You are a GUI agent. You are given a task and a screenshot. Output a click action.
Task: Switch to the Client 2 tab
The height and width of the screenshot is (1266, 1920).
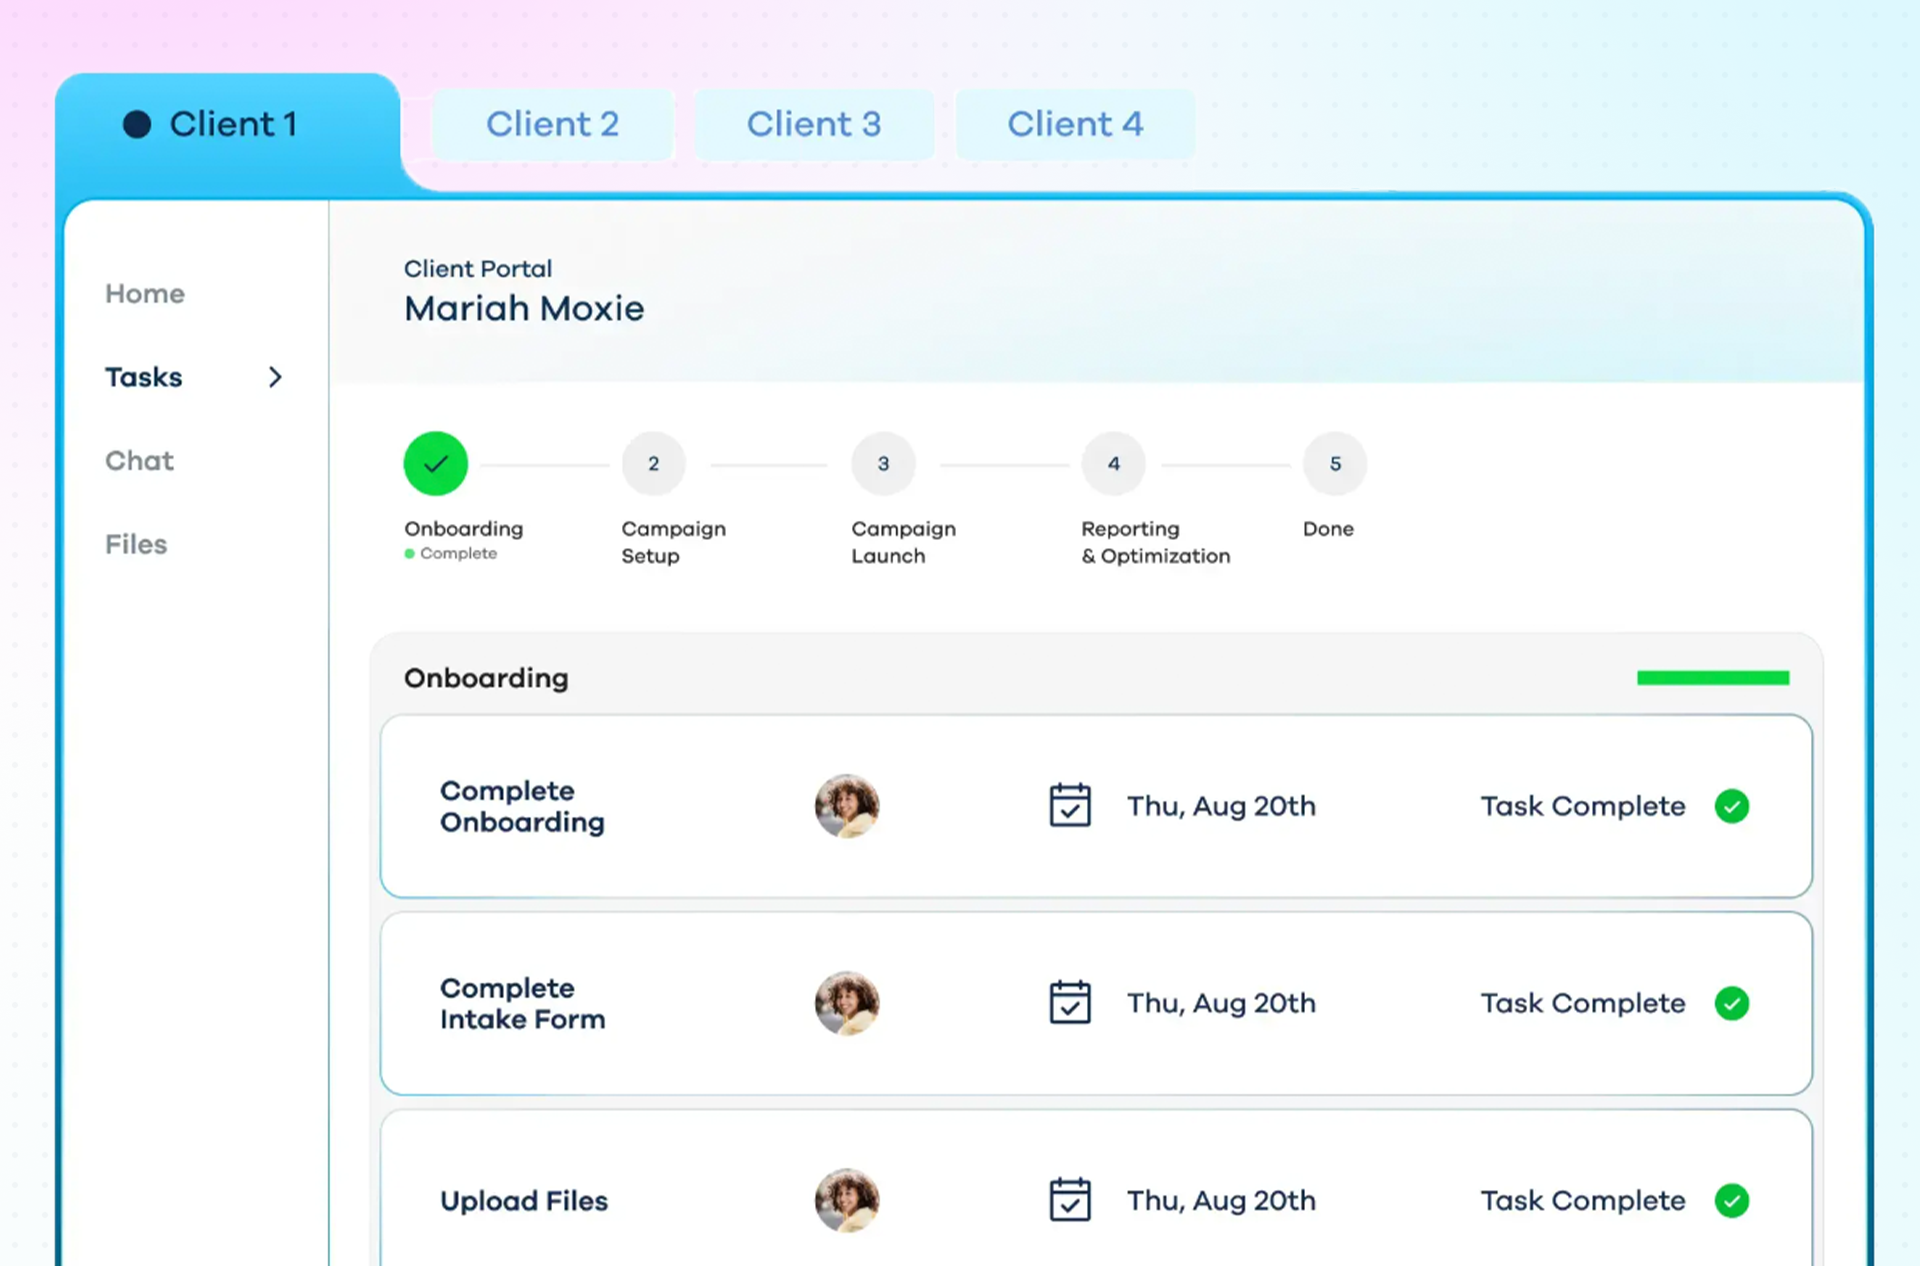tap(553, 123)
